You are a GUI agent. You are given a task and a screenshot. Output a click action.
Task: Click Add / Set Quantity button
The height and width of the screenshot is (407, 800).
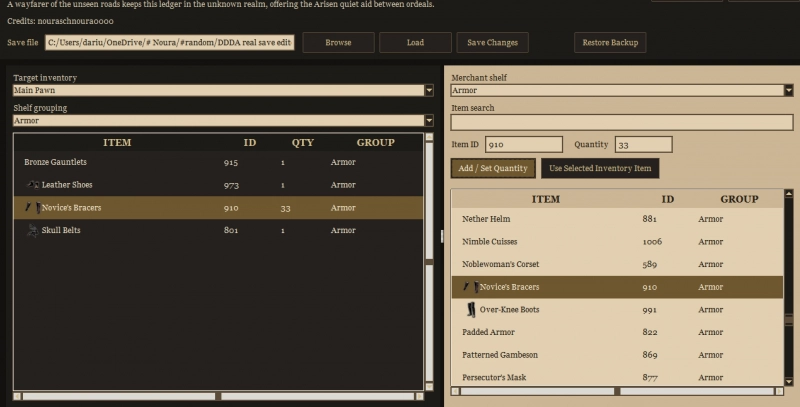pos(493,168)
